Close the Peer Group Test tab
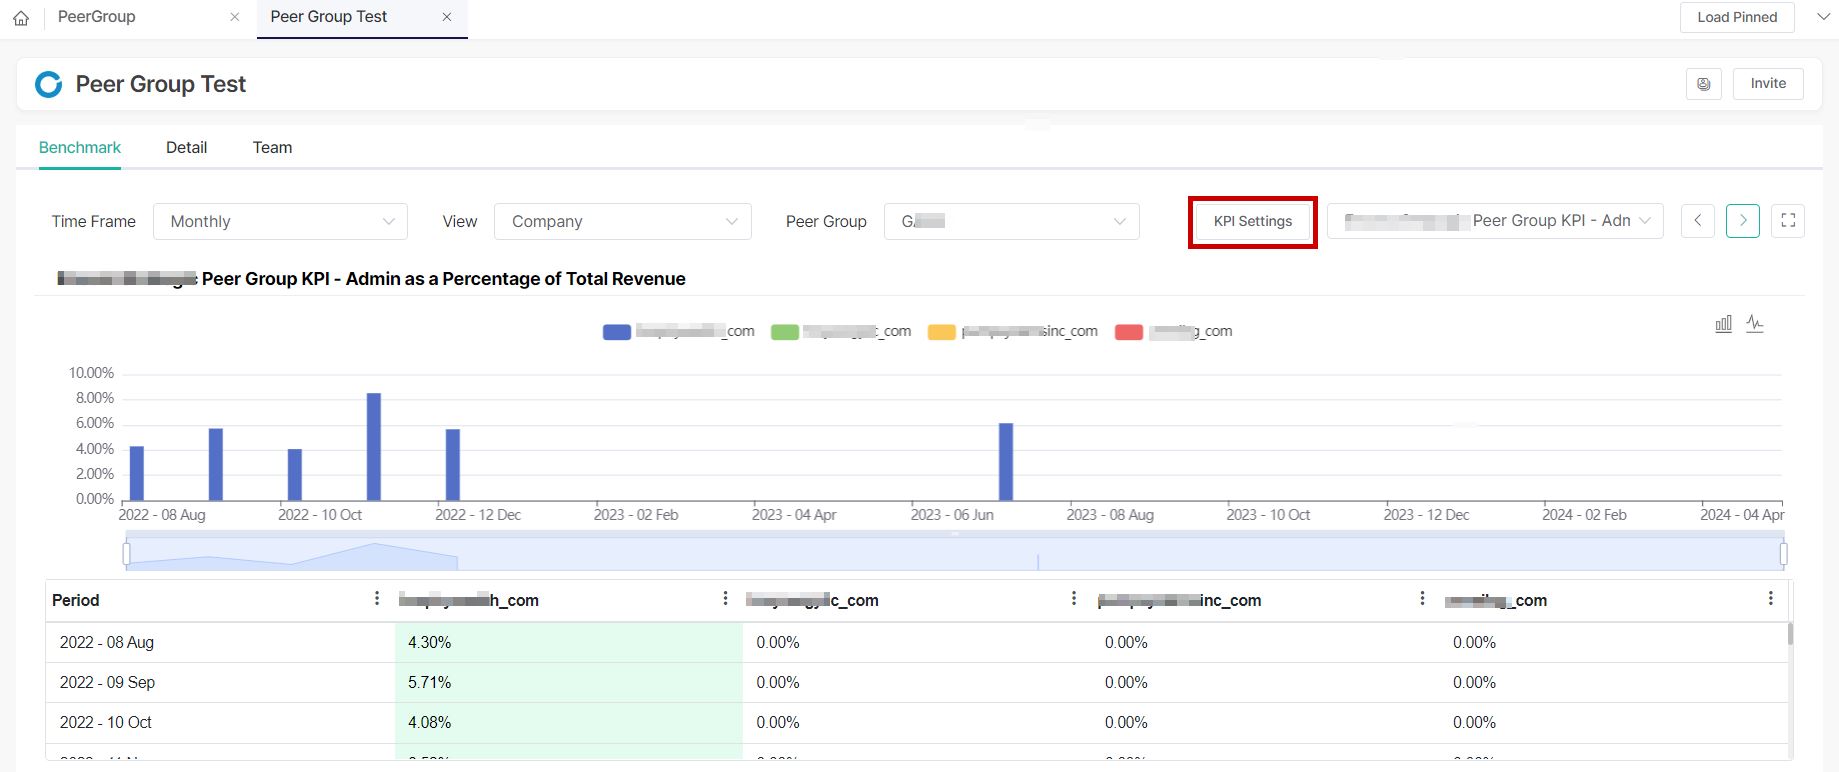The height and width of the screenshot is (772, 1839). (447, 17)
